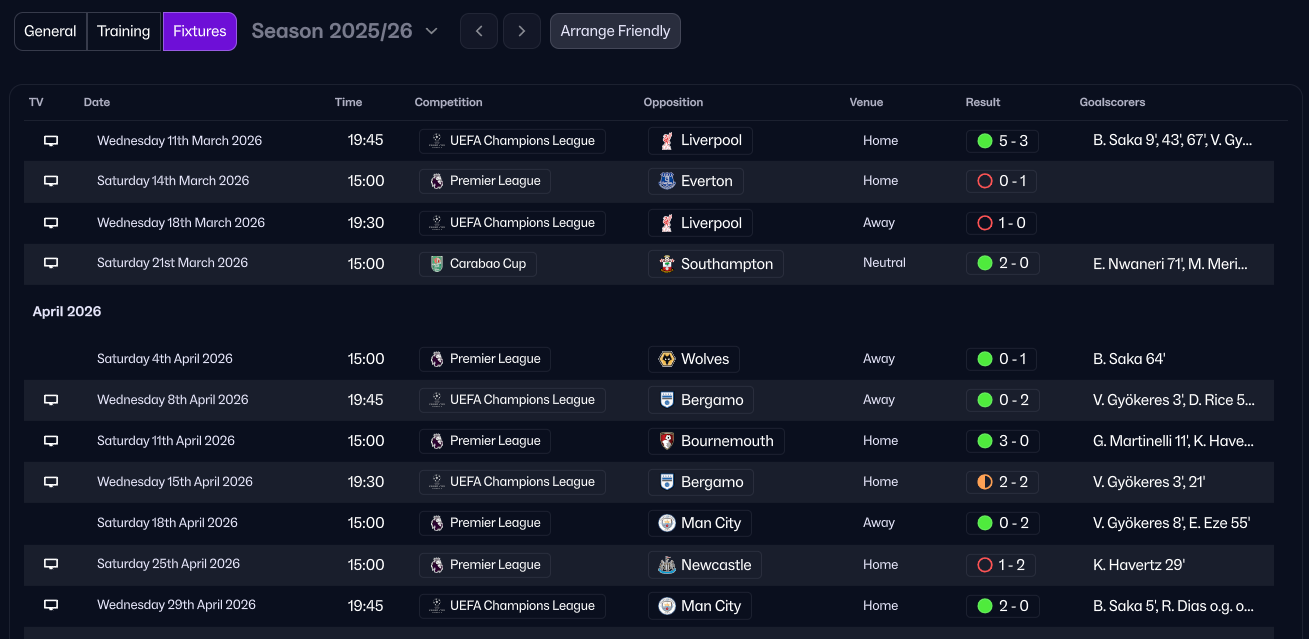
Task: Click the Carabao Cup competition logo
Action: 436,264
